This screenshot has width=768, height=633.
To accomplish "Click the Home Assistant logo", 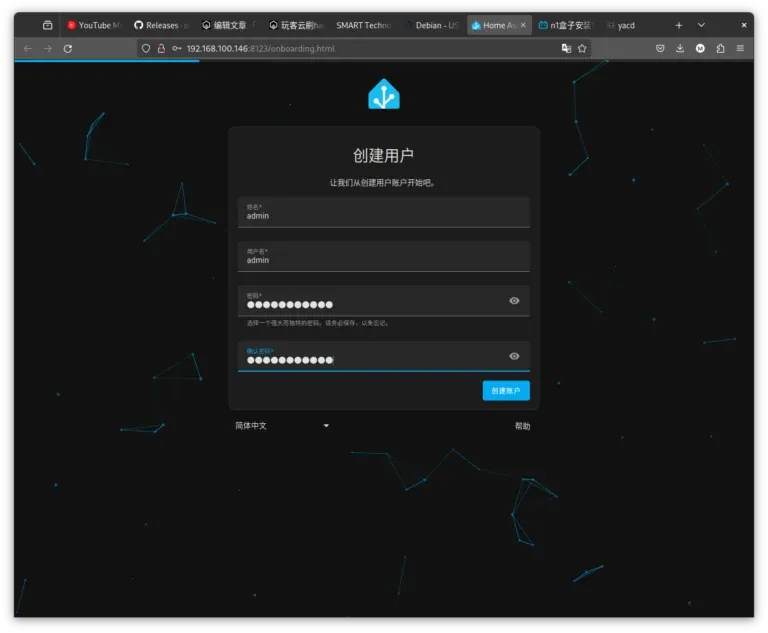I will [384, 94].
